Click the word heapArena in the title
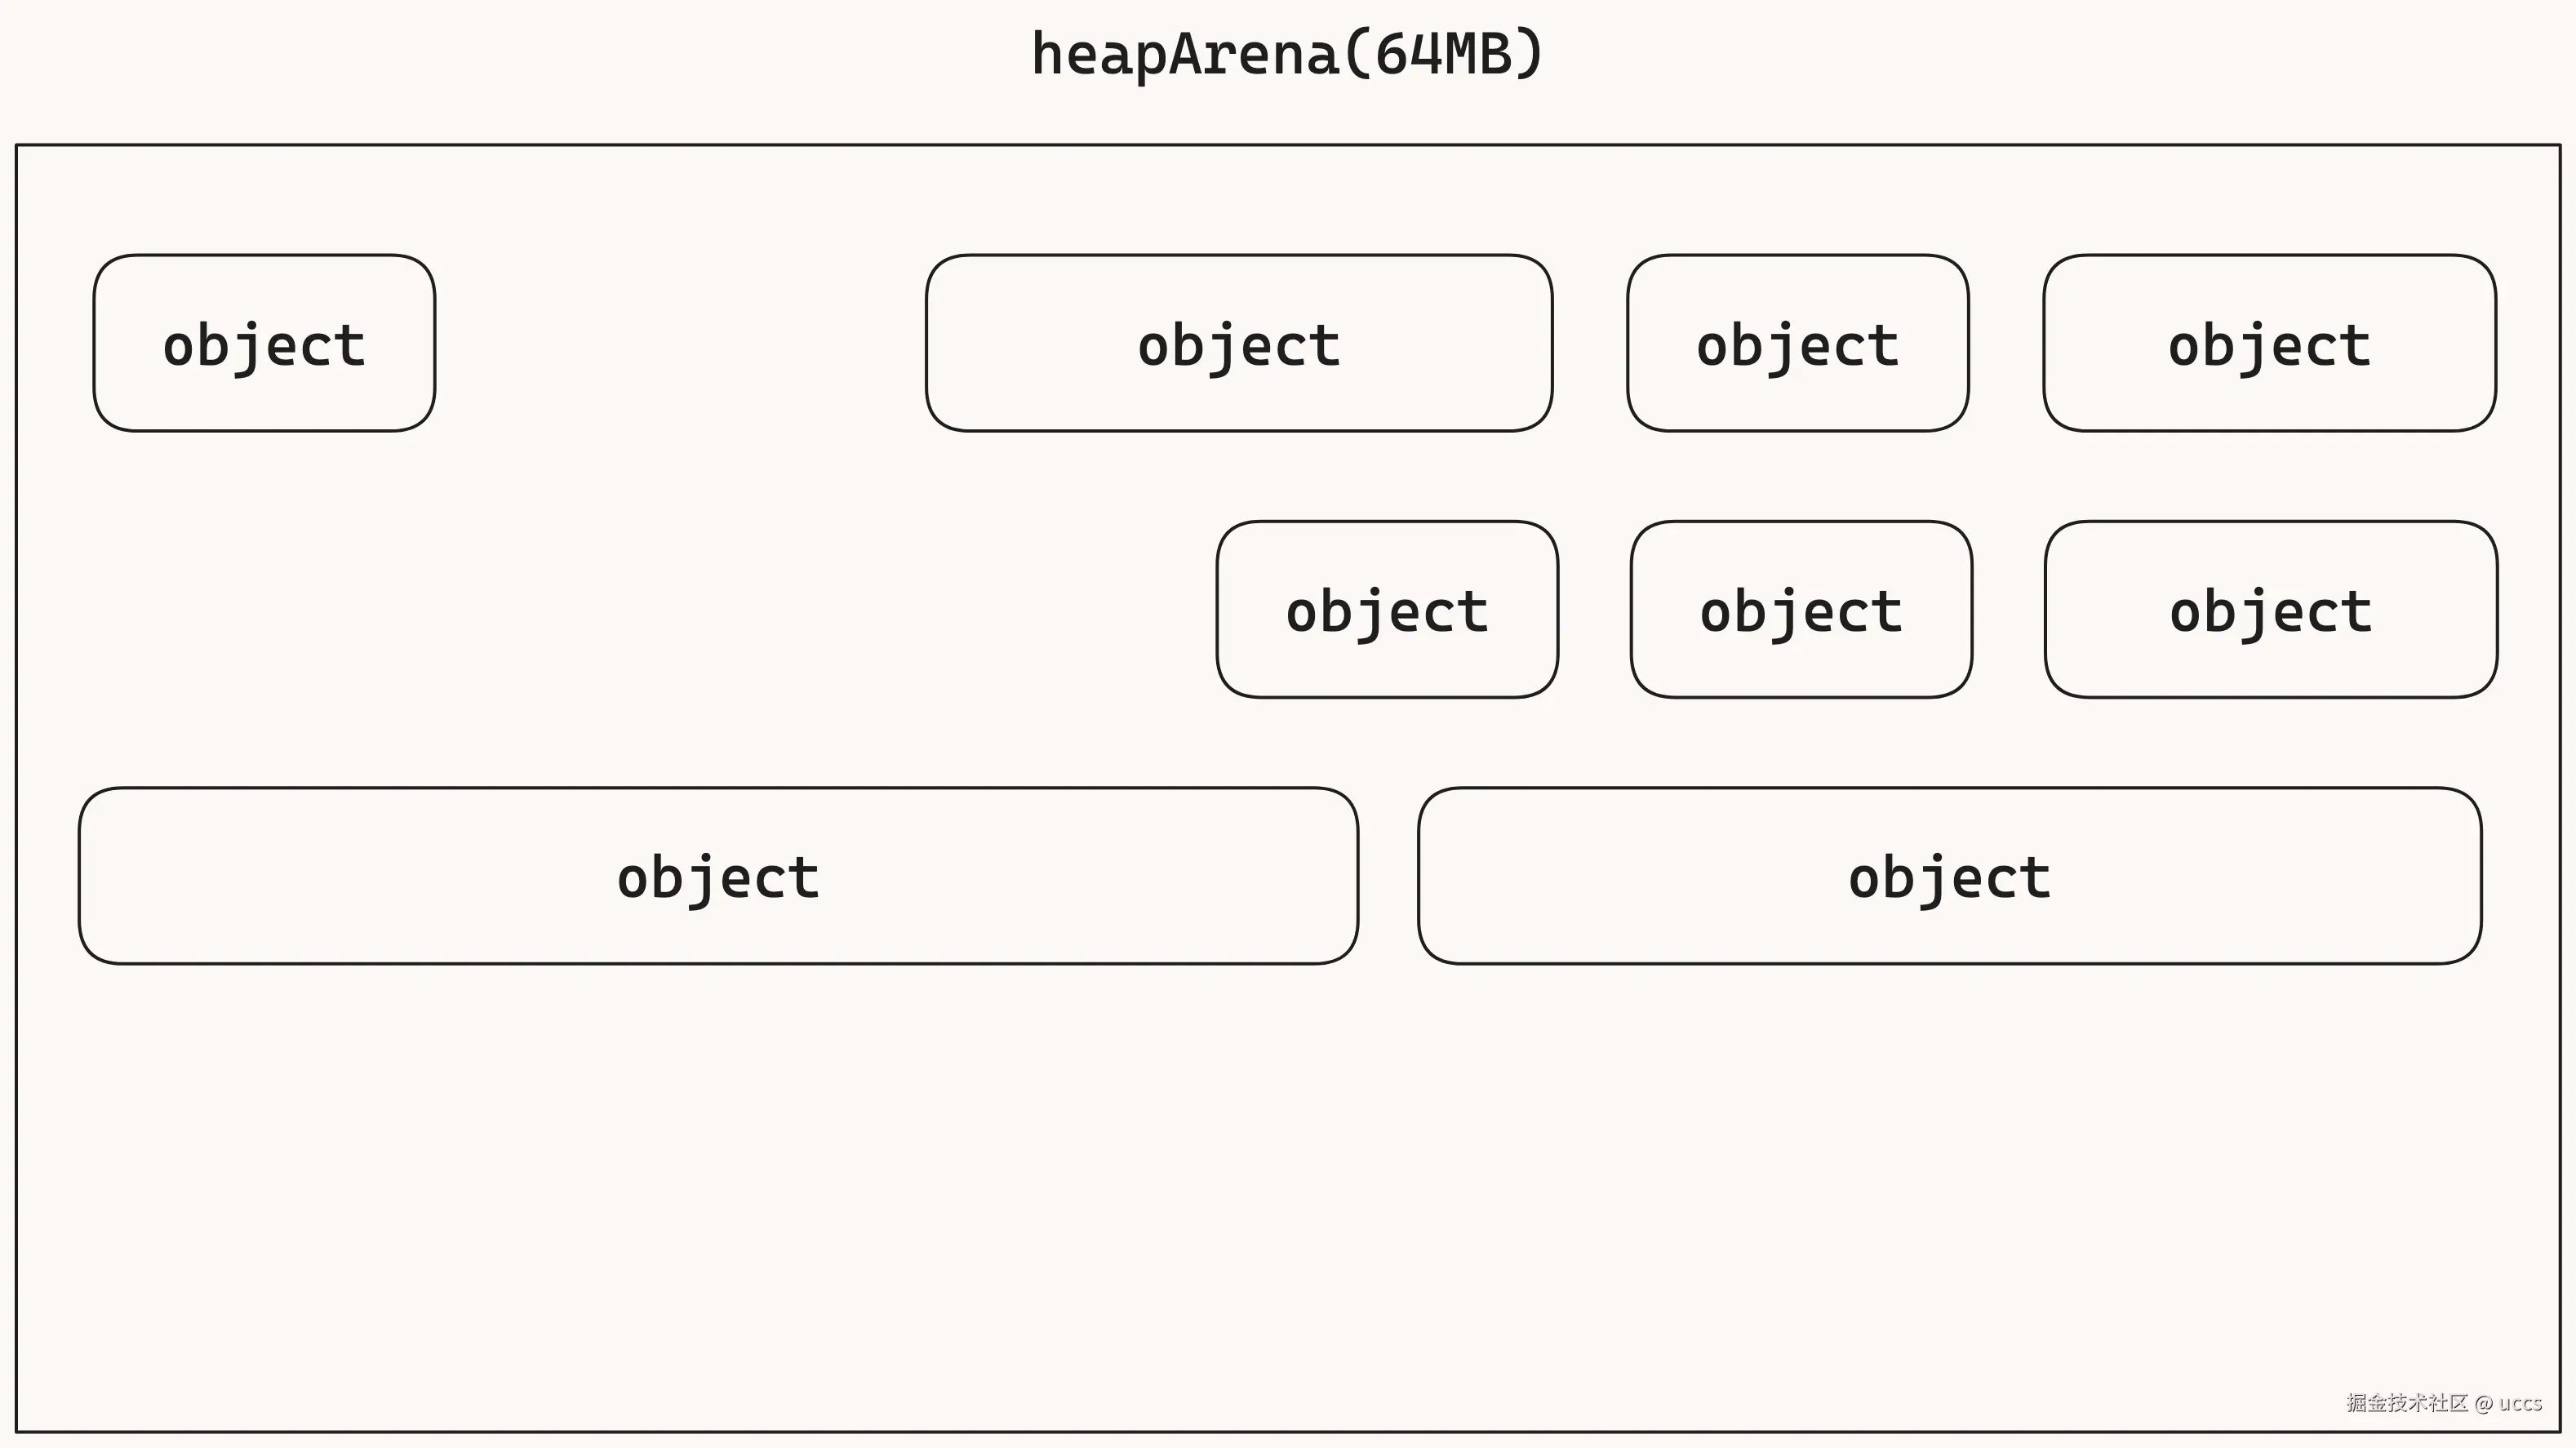This screenshot has width=2576, height=1448. point(1185,54)
